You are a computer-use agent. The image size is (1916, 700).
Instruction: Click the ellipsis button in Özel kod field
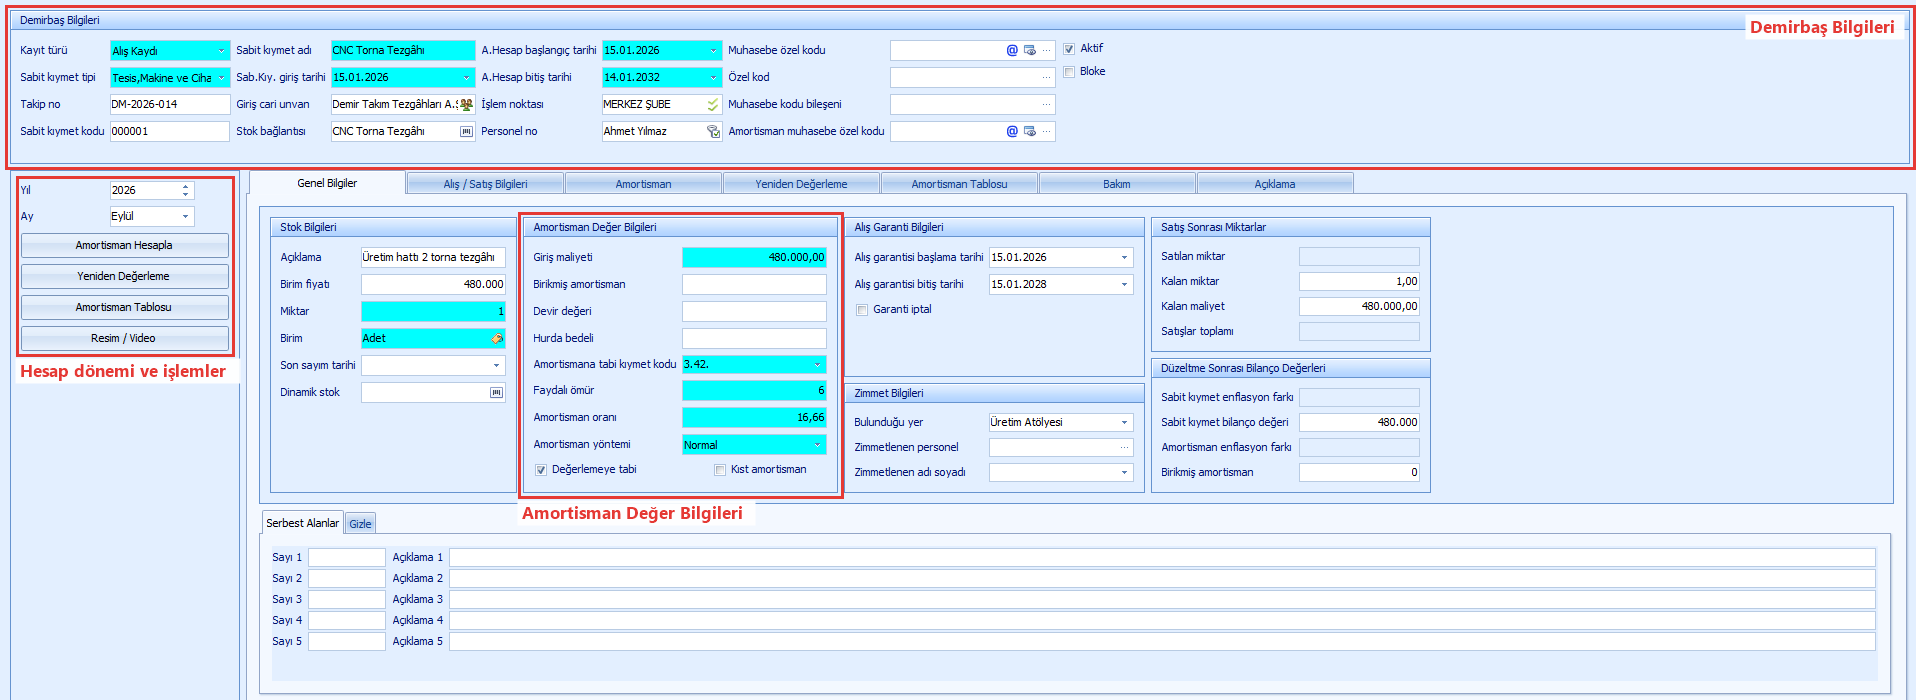(x=1046, y=77)
